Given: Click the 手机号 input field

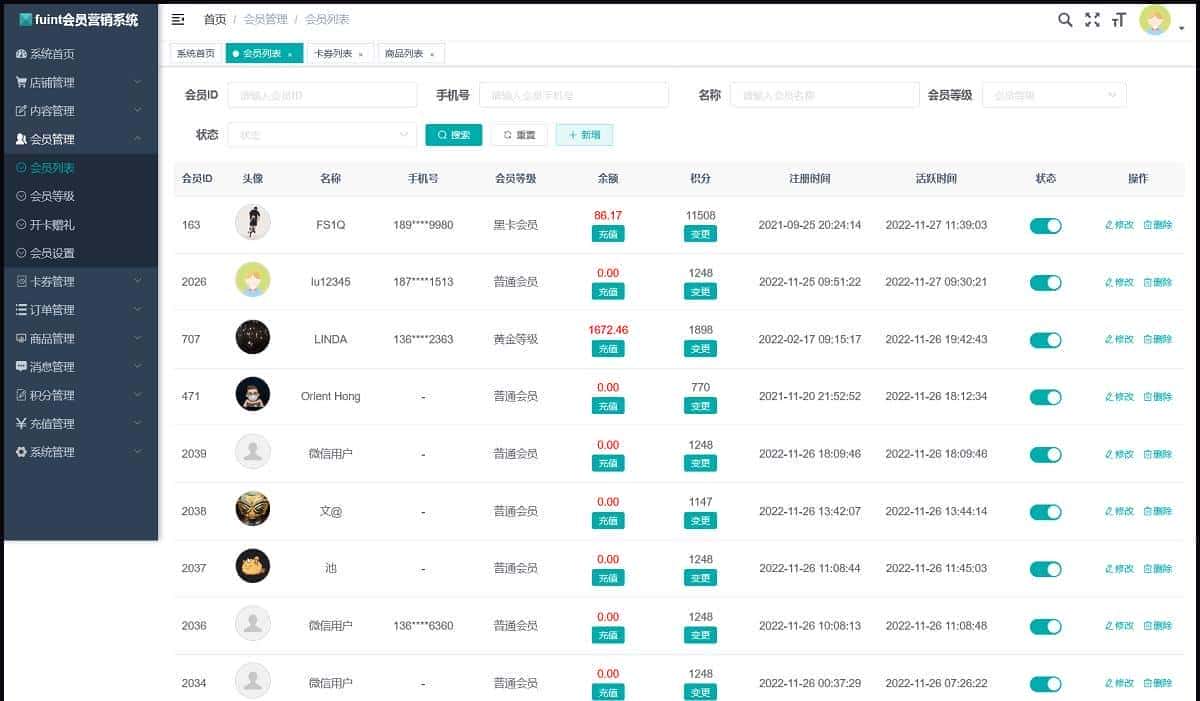Looking at the screenshot, I should pyautogui.click(x=574, y=94).
